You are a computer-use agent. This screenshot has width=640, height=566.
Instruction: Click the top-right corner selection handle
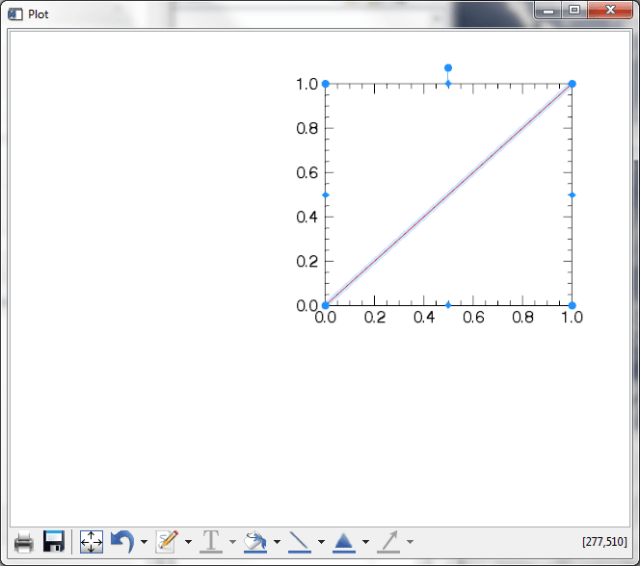click(x=572, y=84)
